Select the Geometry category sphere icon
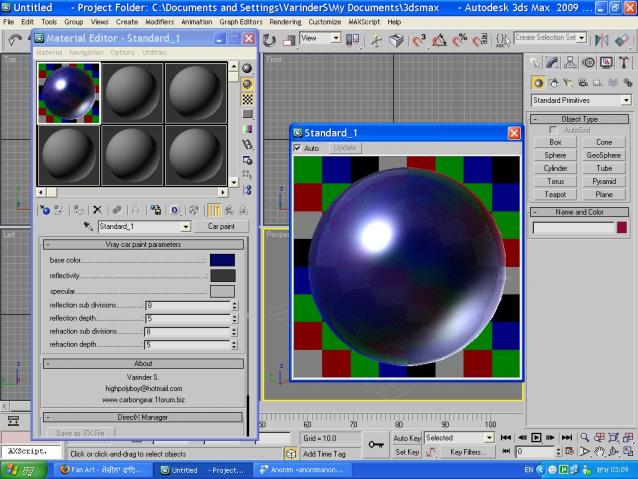This screenshot has height=479, width=638. 538,83
